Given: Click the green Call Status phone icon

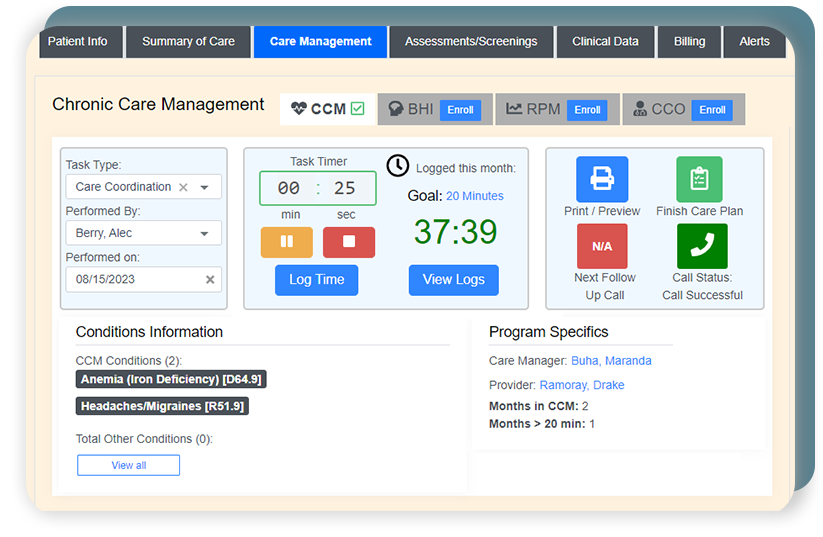Looking at the screenshot, I should [702, 246].
